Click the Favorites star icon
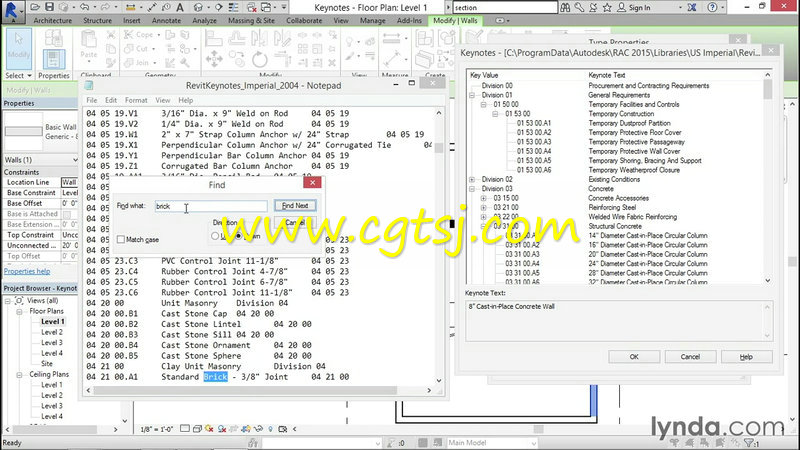 [x=607, y=7]
